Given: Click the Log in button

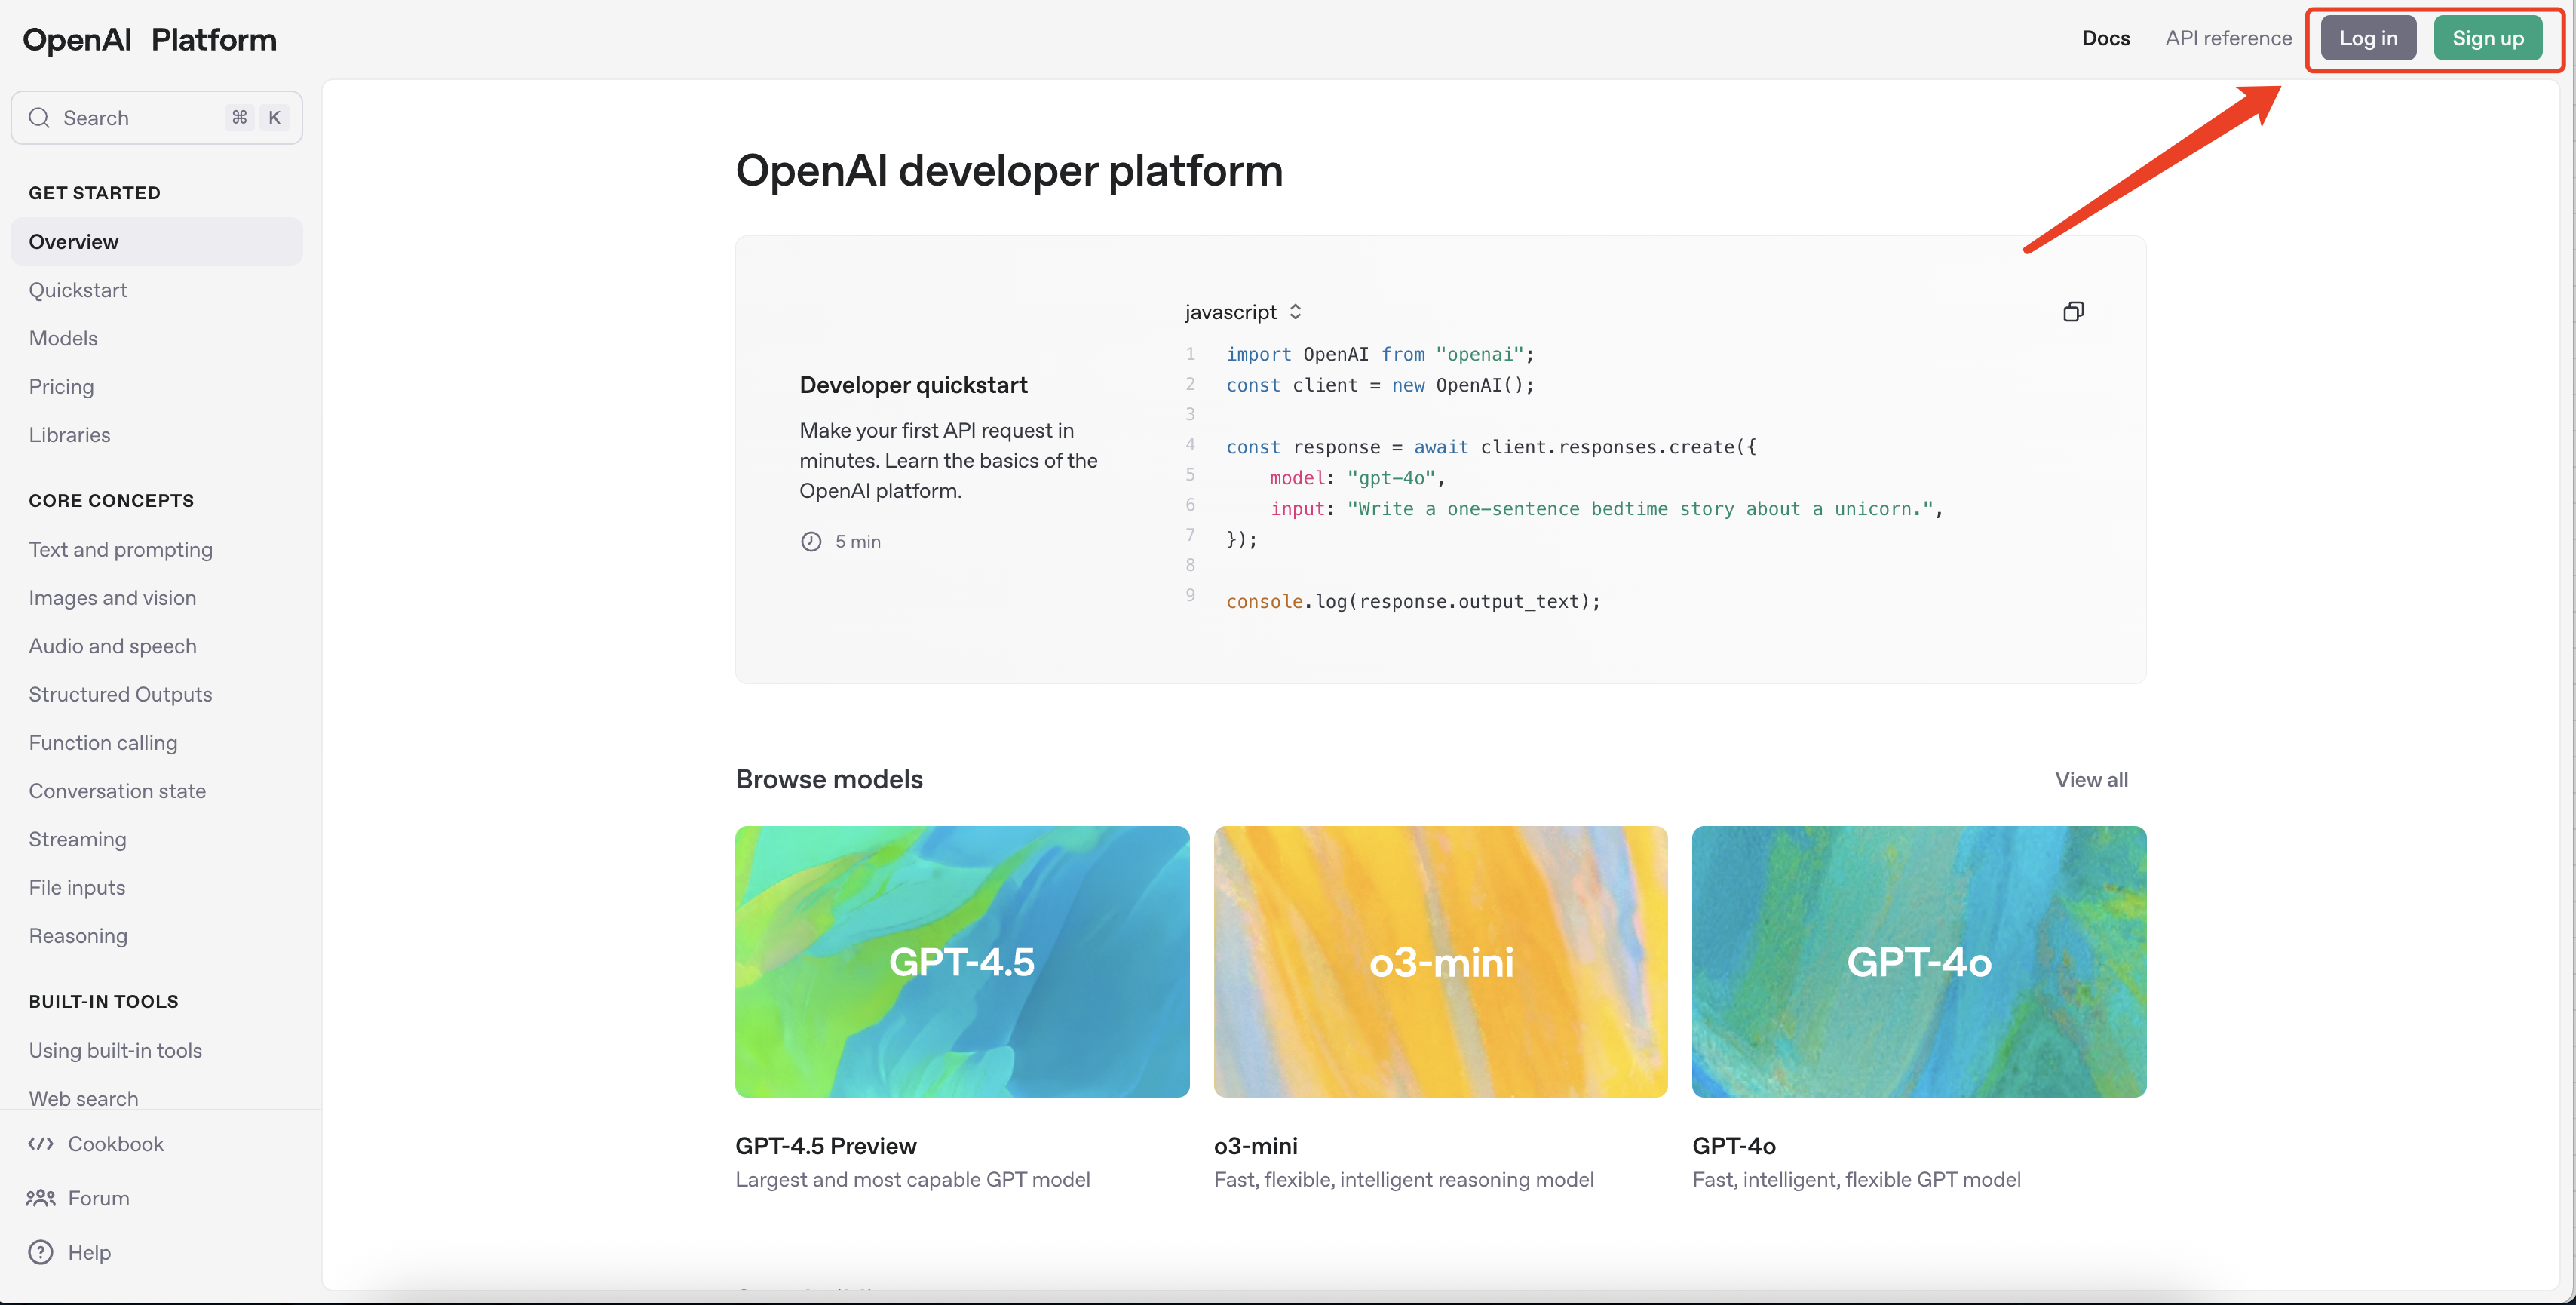Looking at the screenshot, I should 2367,37.
